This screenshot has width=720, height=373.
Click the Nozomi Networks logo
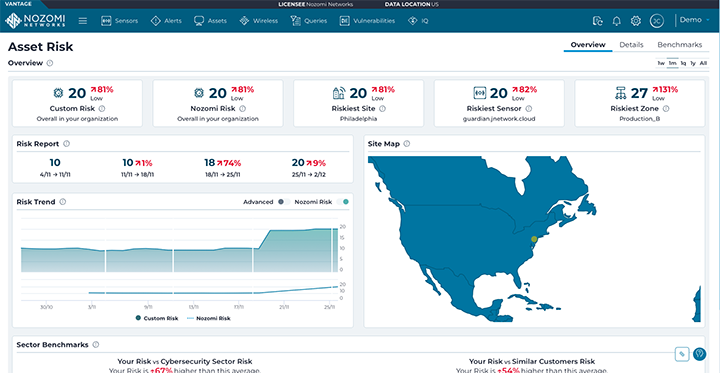tap(35, 21)
